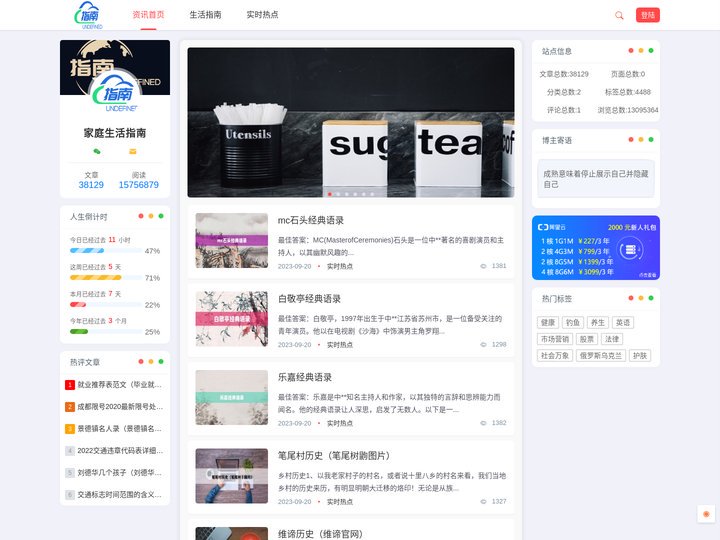Click the yellow email icon in the profile card
This screenshot has width=720, height=540.
[133, 151]
